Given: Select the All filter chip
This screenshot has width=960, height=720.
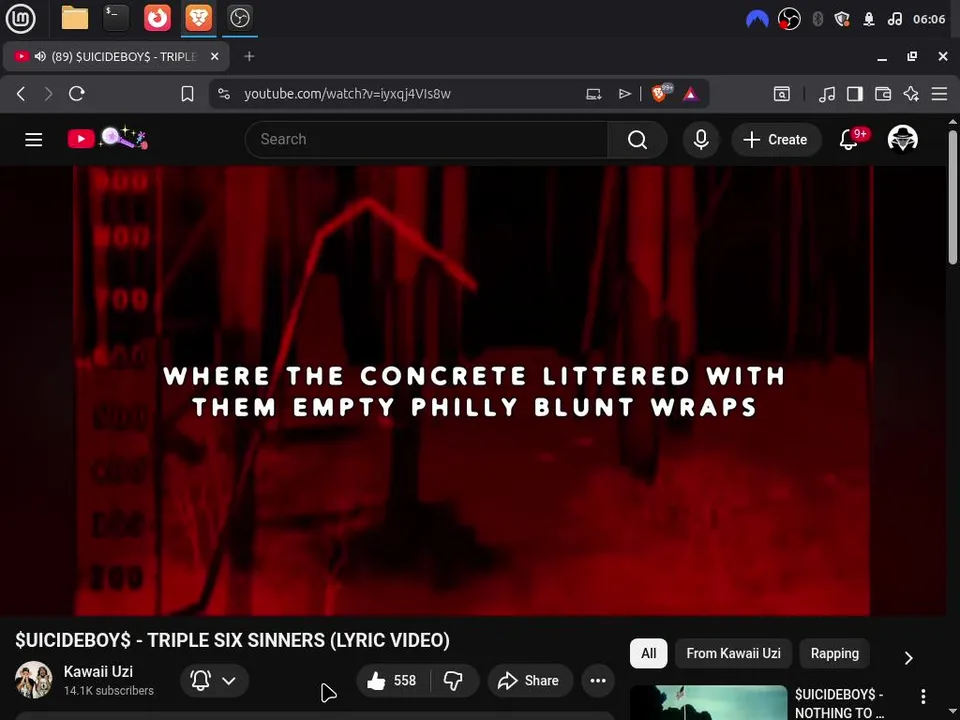Looking at the screenshot, I should click(648, 653).
